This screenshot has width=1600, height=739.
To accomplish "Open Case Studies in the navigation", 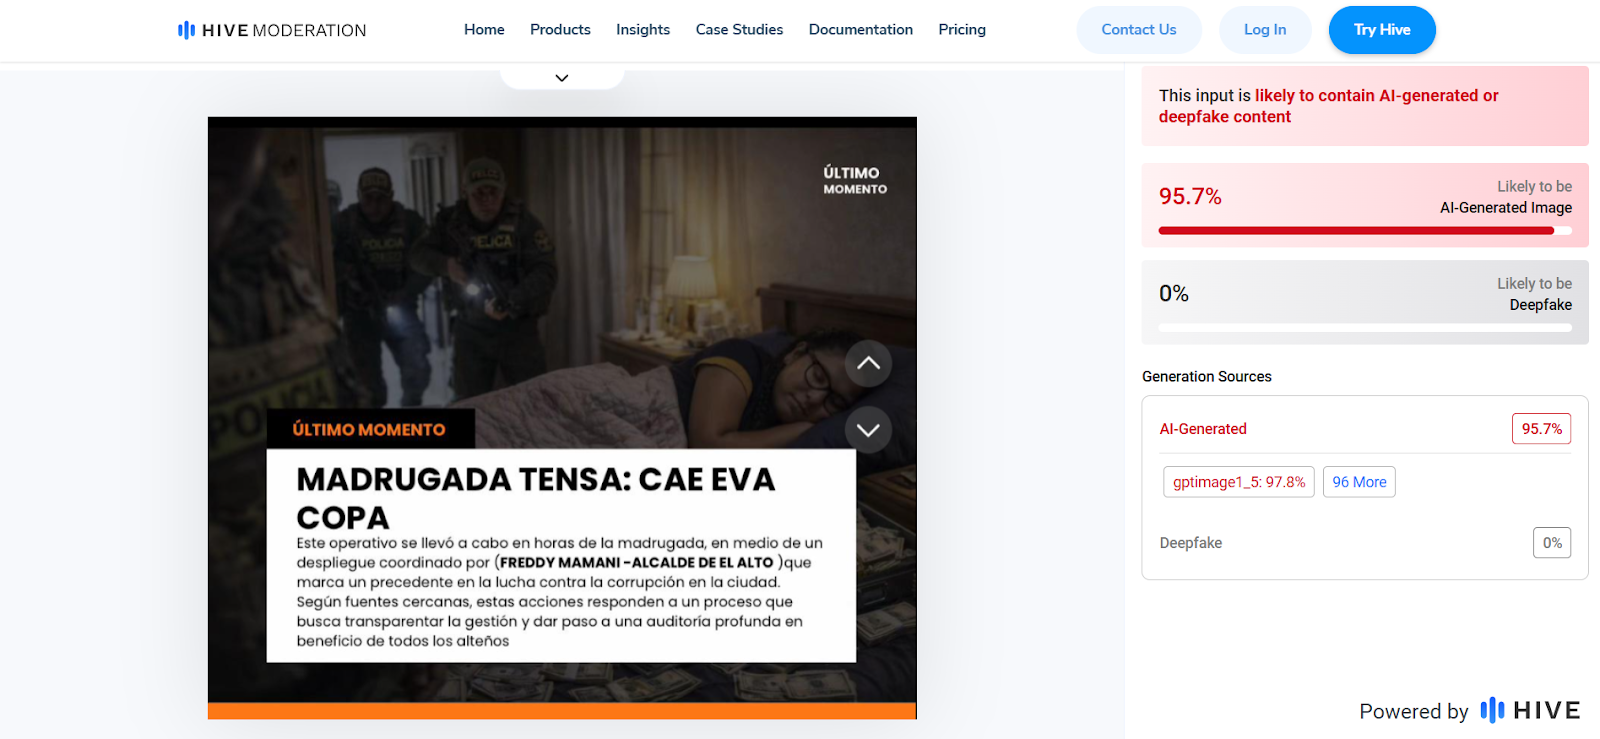I will coord(739,30).
